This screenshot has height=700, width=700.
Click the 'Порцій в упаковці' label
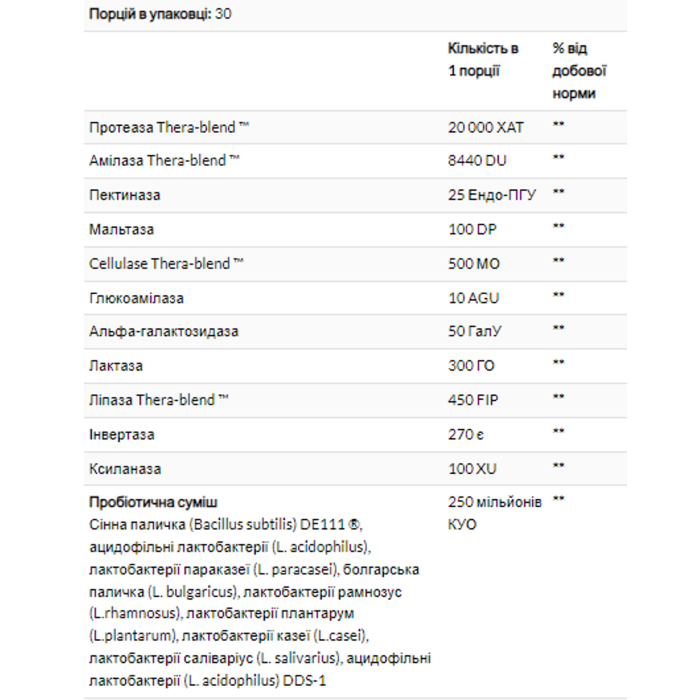tap(150, 14)
